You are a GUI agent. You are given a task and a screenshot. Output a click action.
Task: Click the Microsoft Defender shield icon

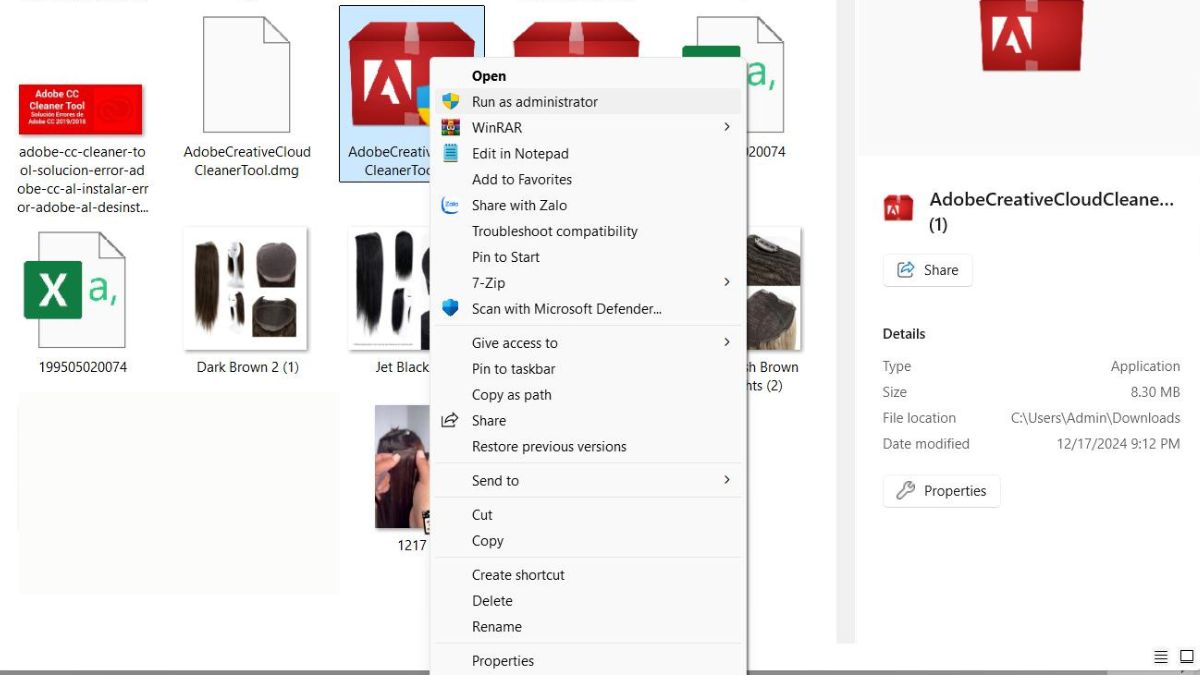coord(450,309)
